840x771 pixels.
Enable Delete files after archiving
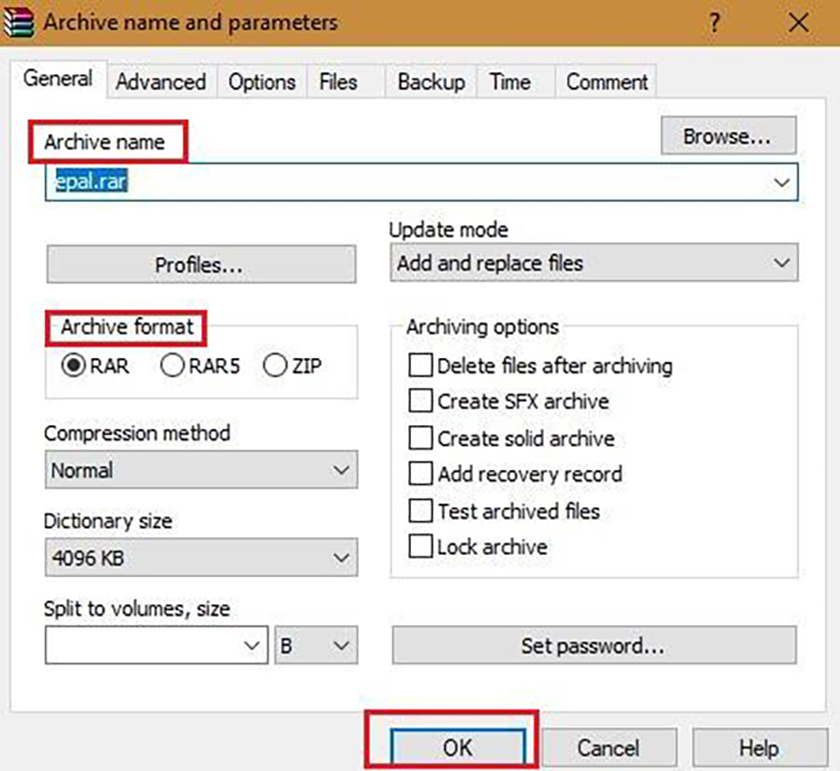click(x=421, y=365)
